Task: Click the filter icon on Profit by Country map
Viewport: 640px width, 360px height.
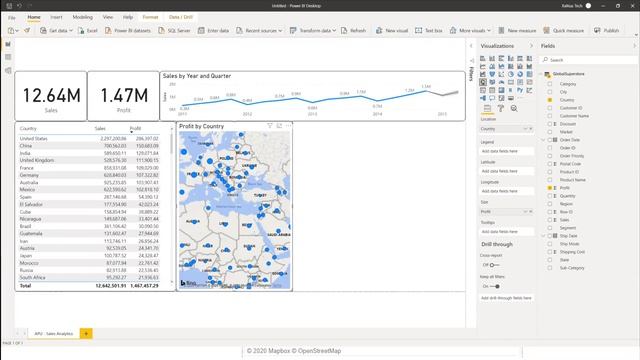Action: point(270,126)
